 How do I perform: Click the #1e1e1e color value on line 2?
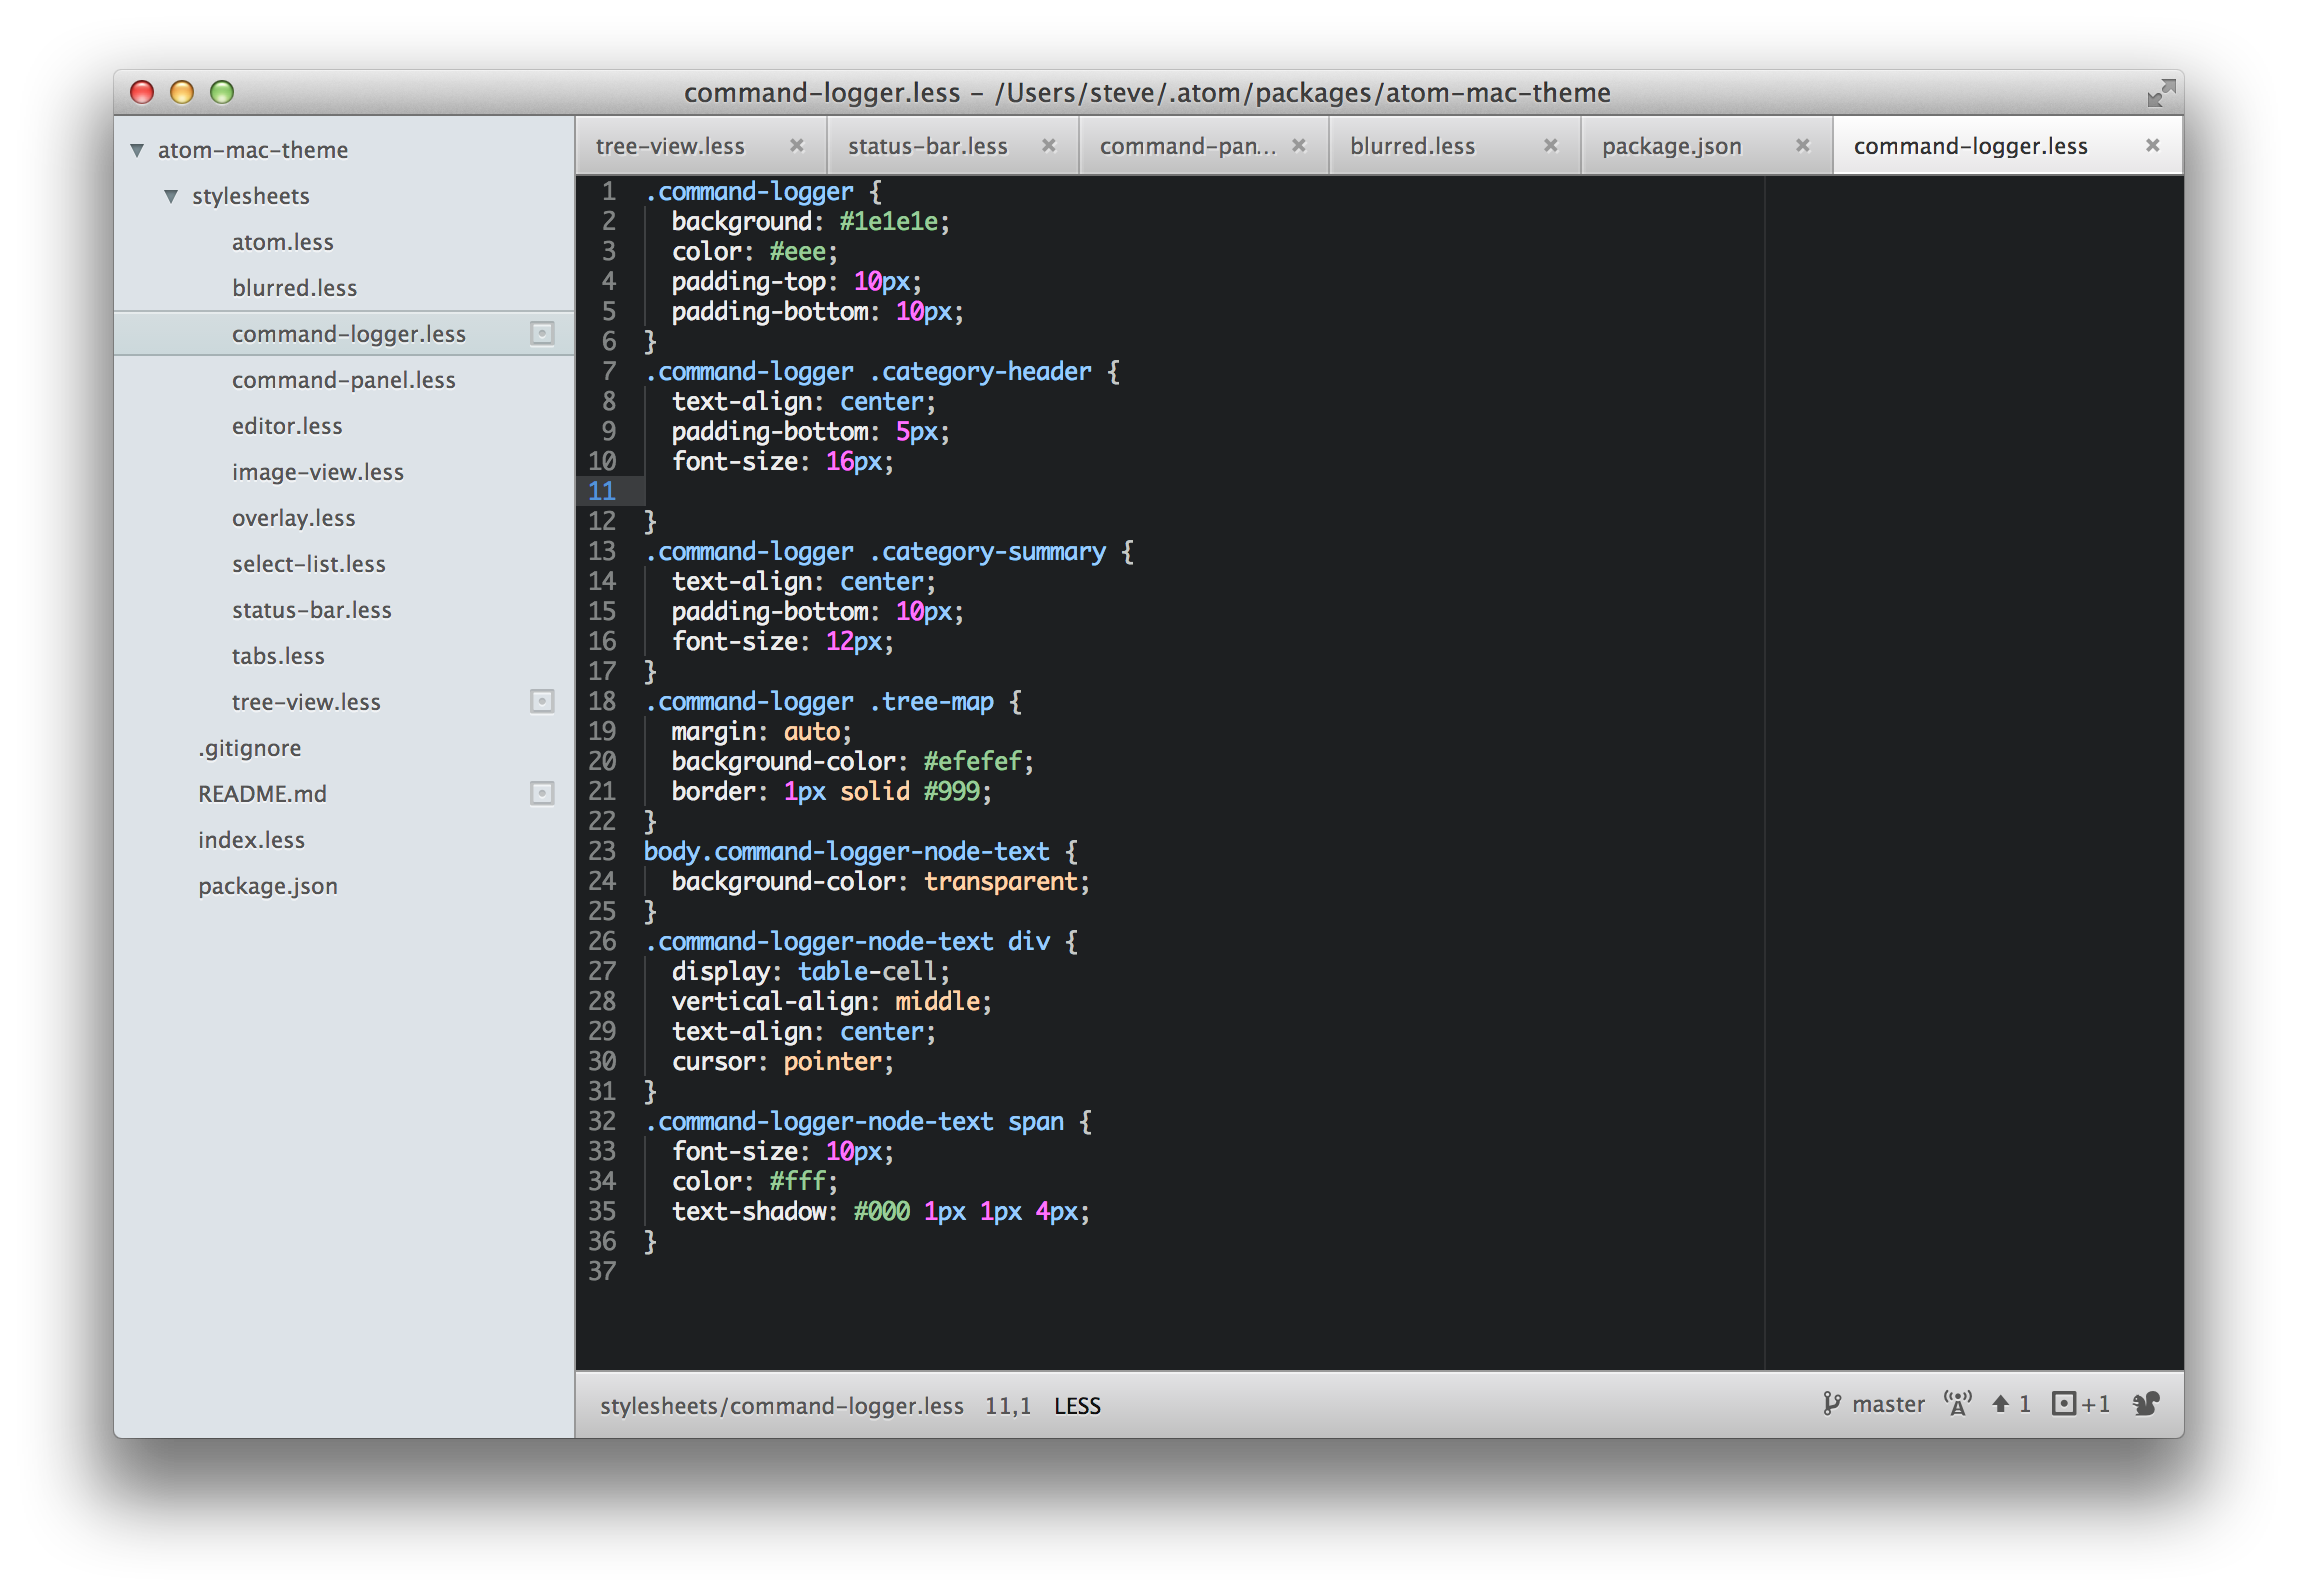[888, 221]
